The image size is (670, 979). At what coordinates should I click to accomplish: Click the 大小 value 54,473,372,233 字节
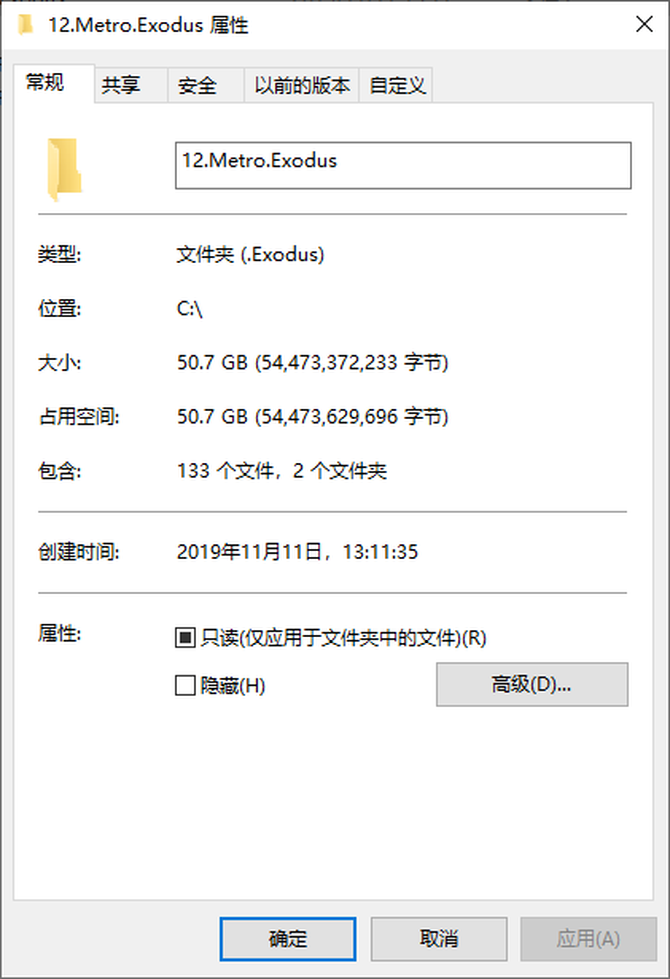[352, 363]
